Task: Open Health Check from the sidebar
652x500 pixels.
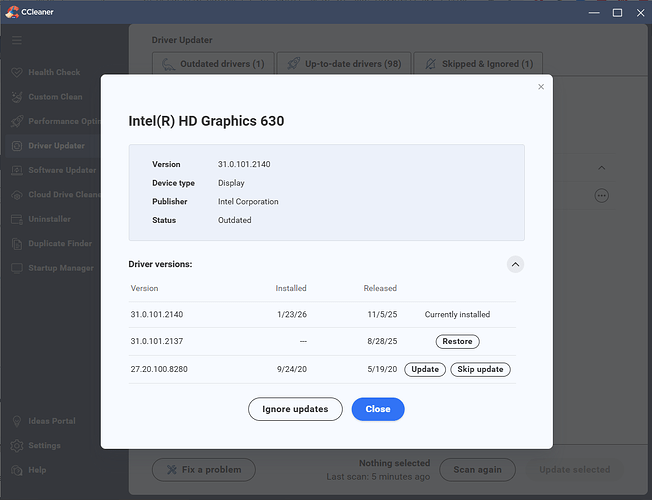Action: (x=54, y=73)
